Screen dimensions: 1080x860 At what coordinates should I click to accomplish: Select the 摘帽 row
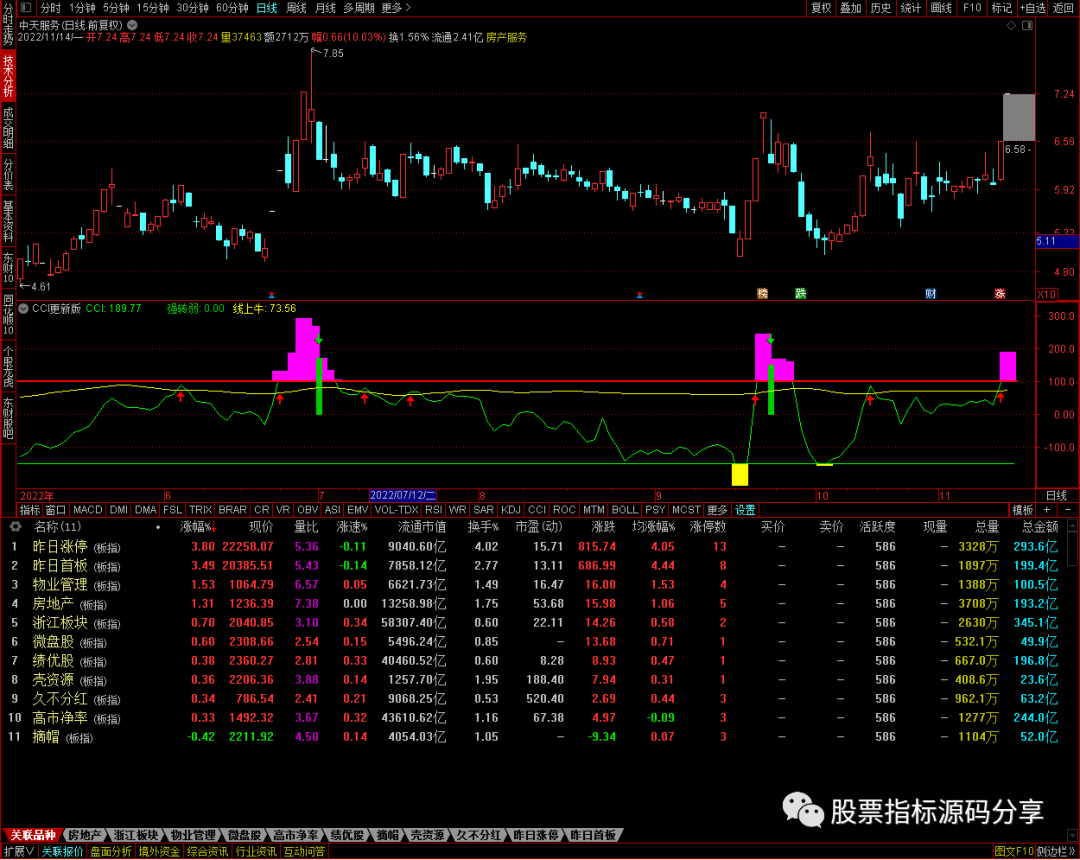point(540,737)
